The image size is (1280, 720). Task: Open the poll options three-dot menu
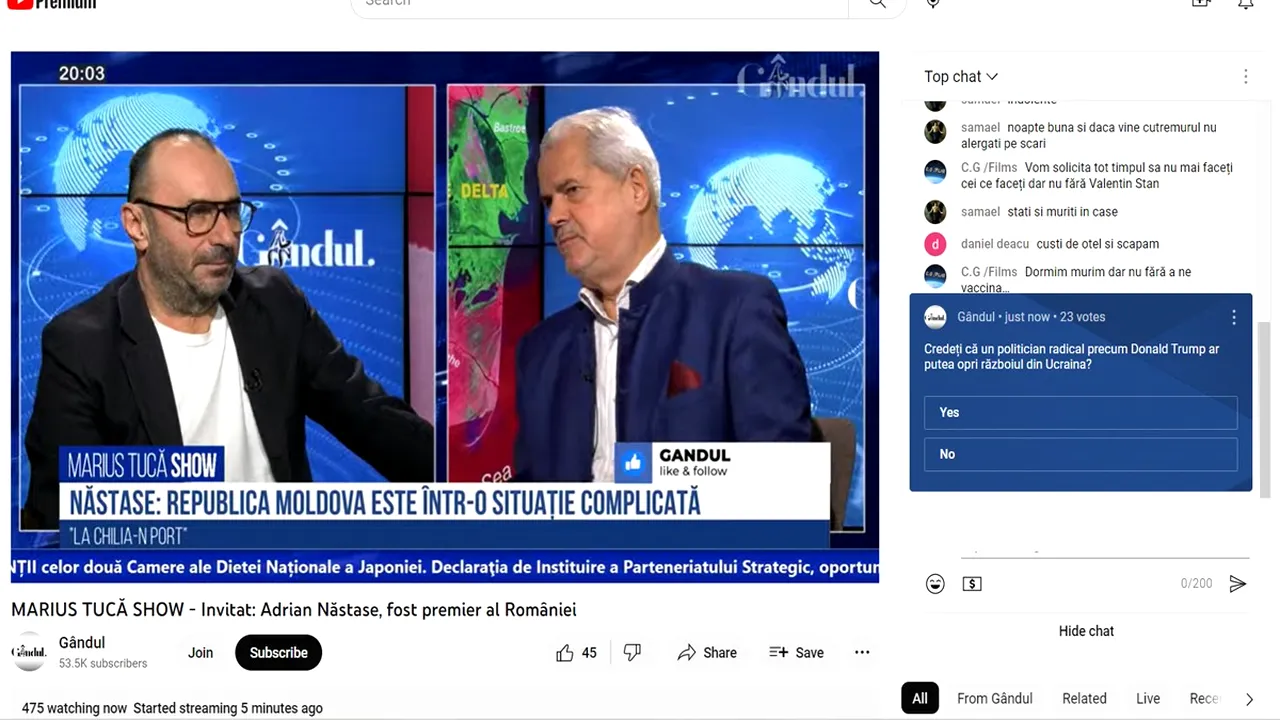[1234, 317]
